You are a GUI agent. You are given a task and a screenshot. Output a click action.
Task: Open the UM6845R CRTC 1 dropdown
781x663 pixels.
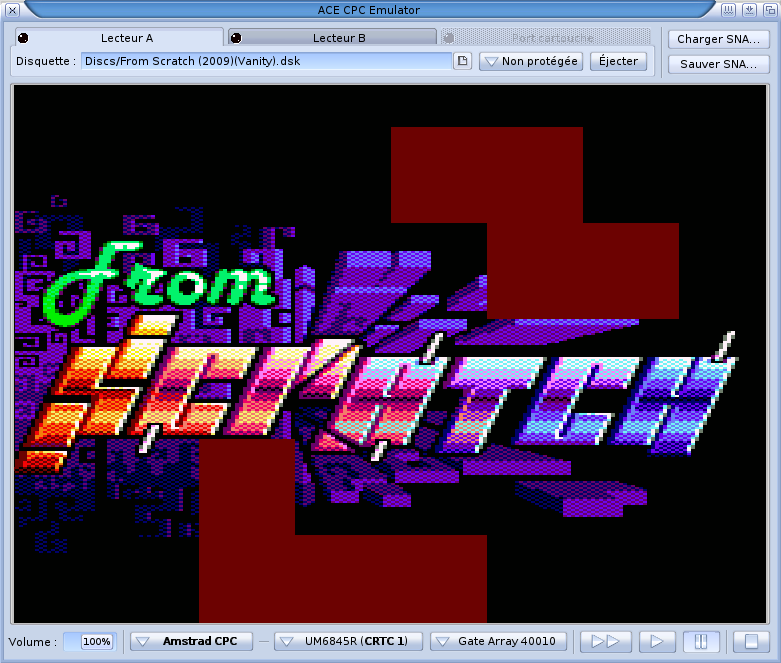349,641
